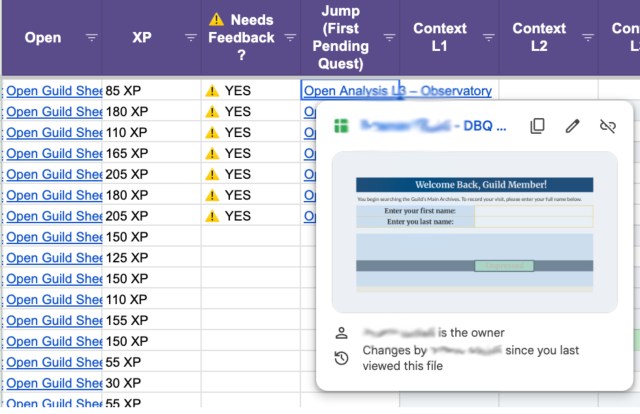Viewport: 640px width, 414px height.
Task: Click the green Sheets icon in popup
Action: pos(340,127)
